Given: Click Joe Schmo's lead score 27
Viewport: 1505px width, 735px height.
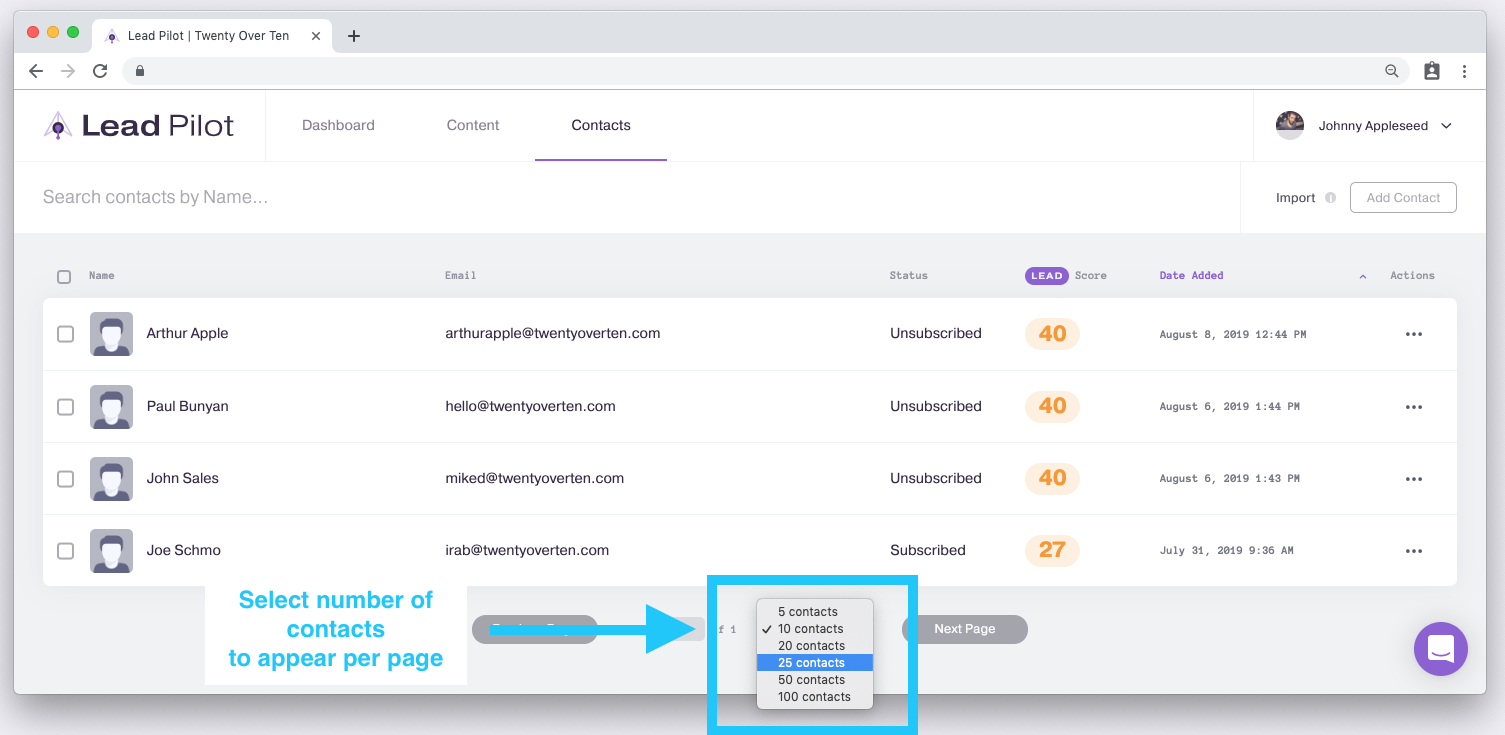Looking at the screenshot, I should (x=1052, y=550).
